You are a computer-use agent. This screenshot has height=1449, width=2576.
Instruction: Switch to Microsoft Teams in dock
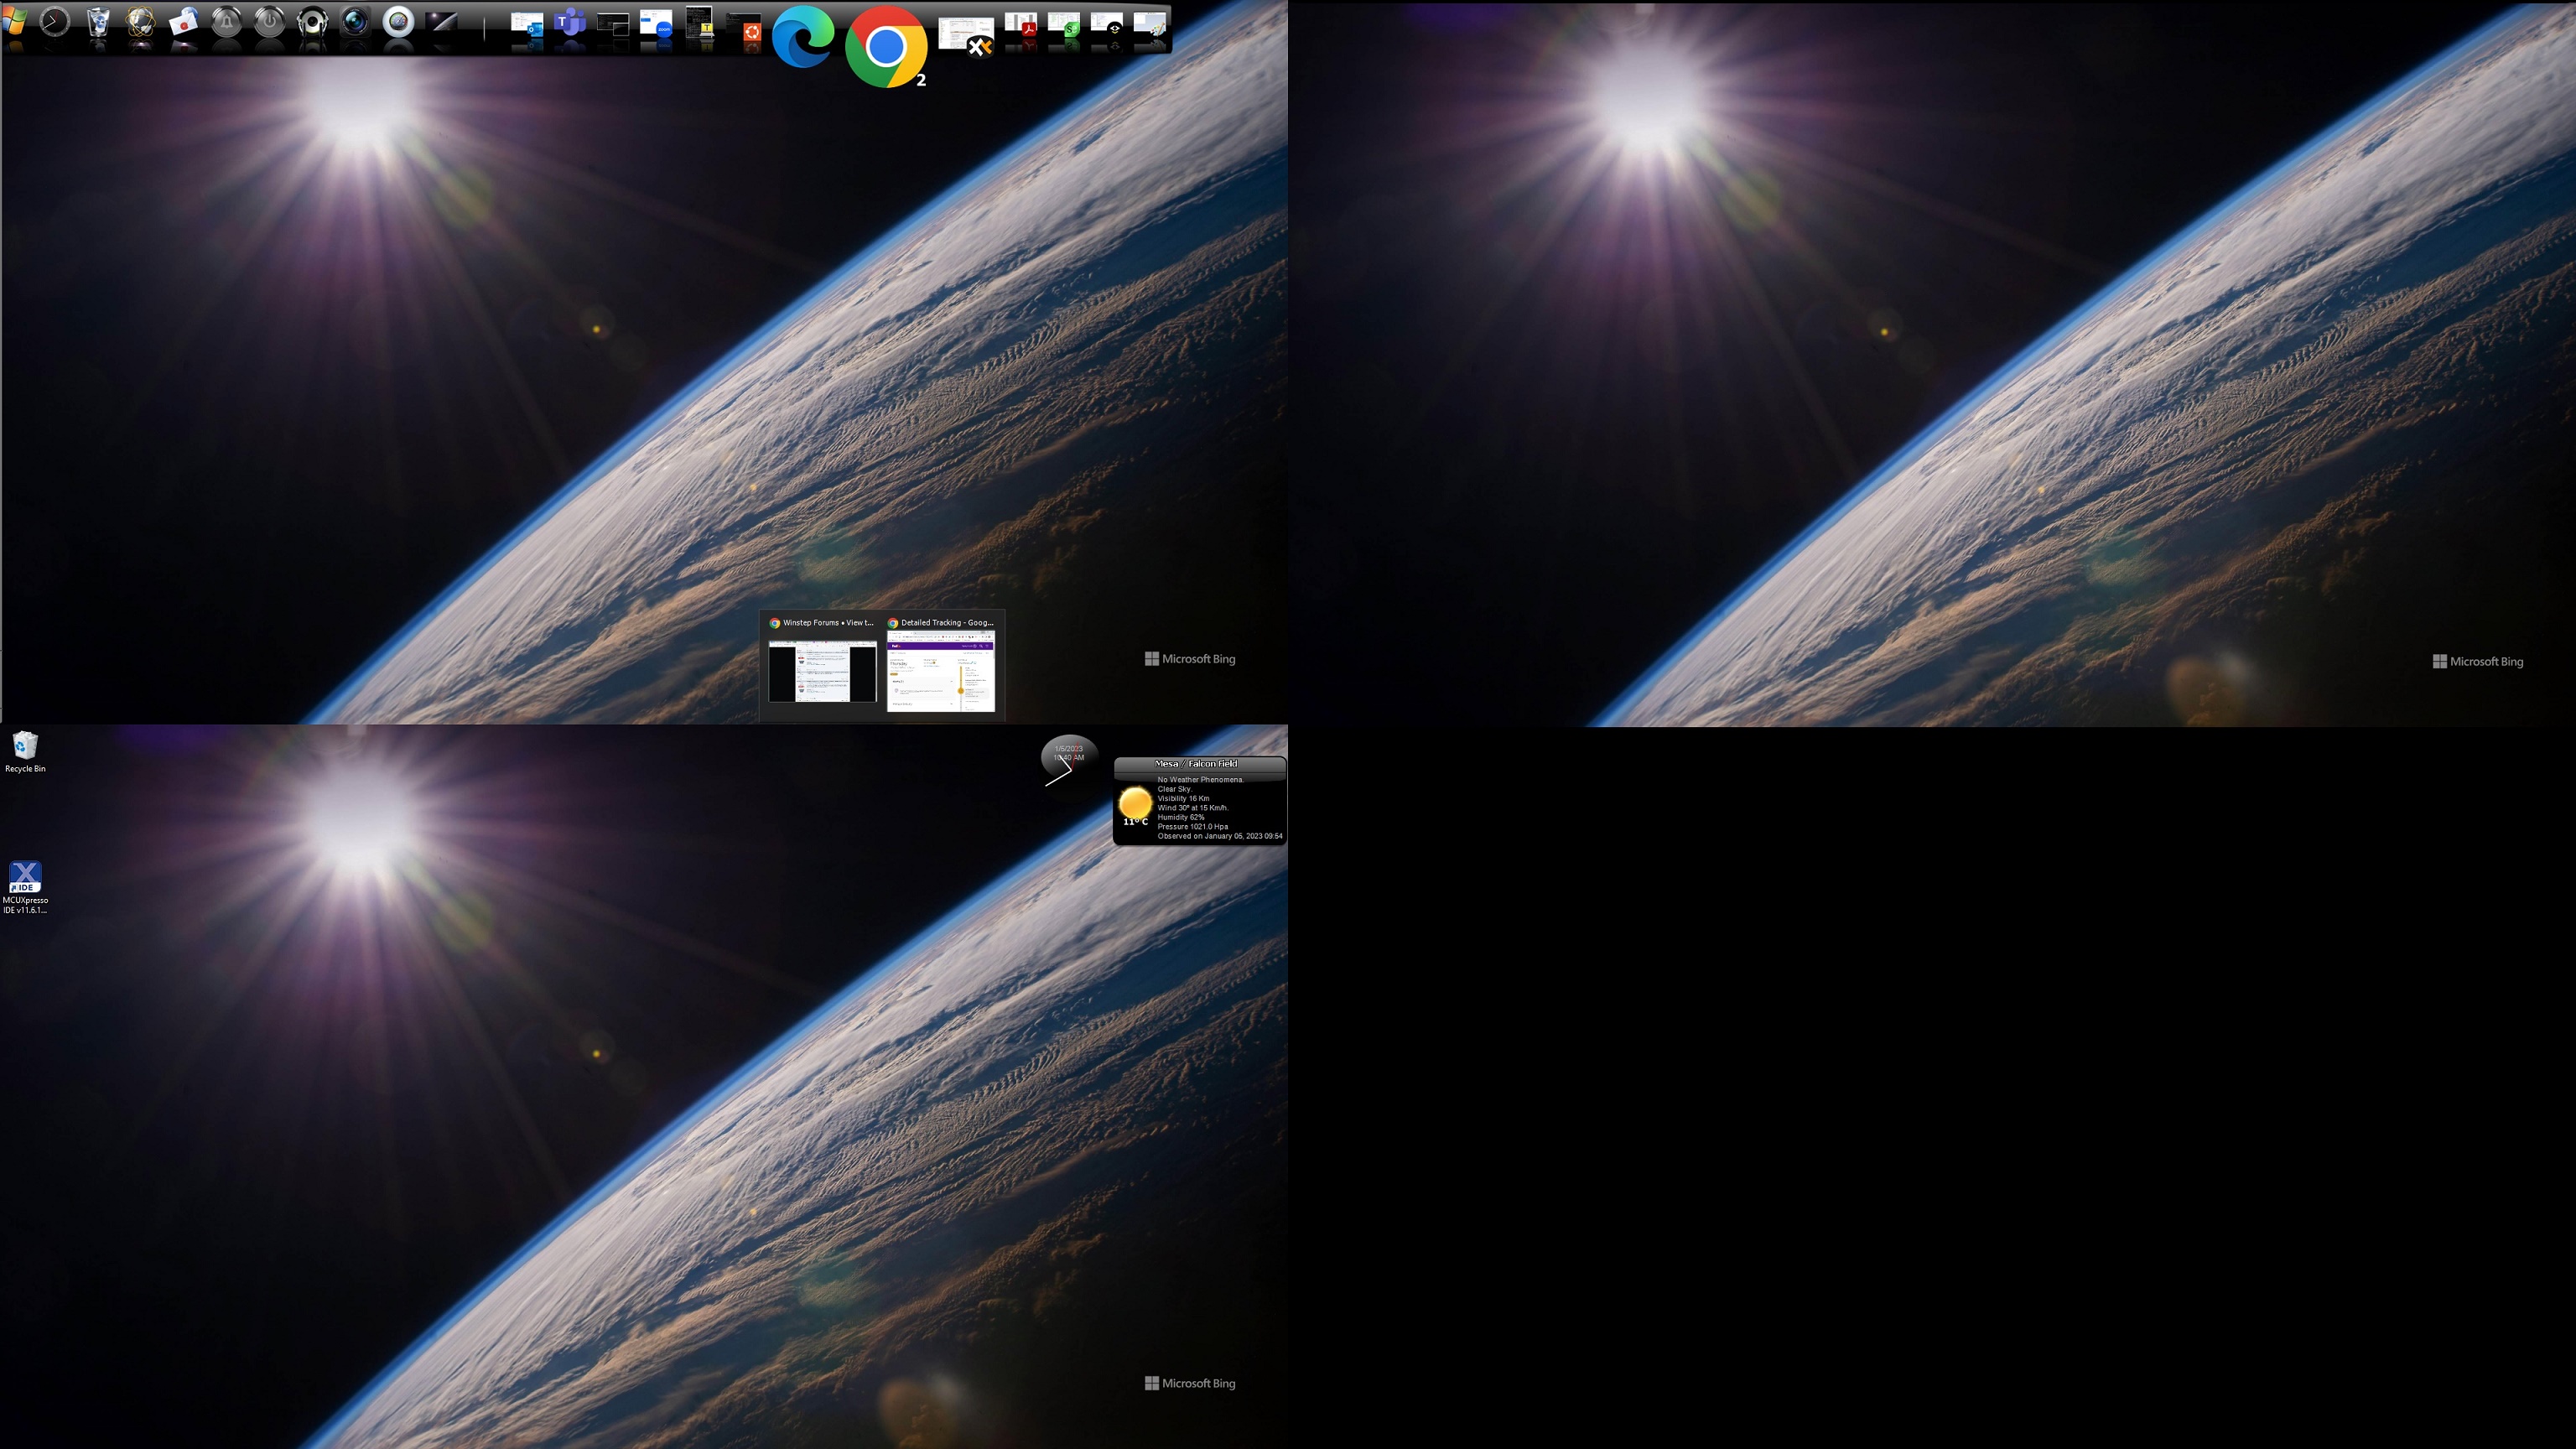(570, 23)
